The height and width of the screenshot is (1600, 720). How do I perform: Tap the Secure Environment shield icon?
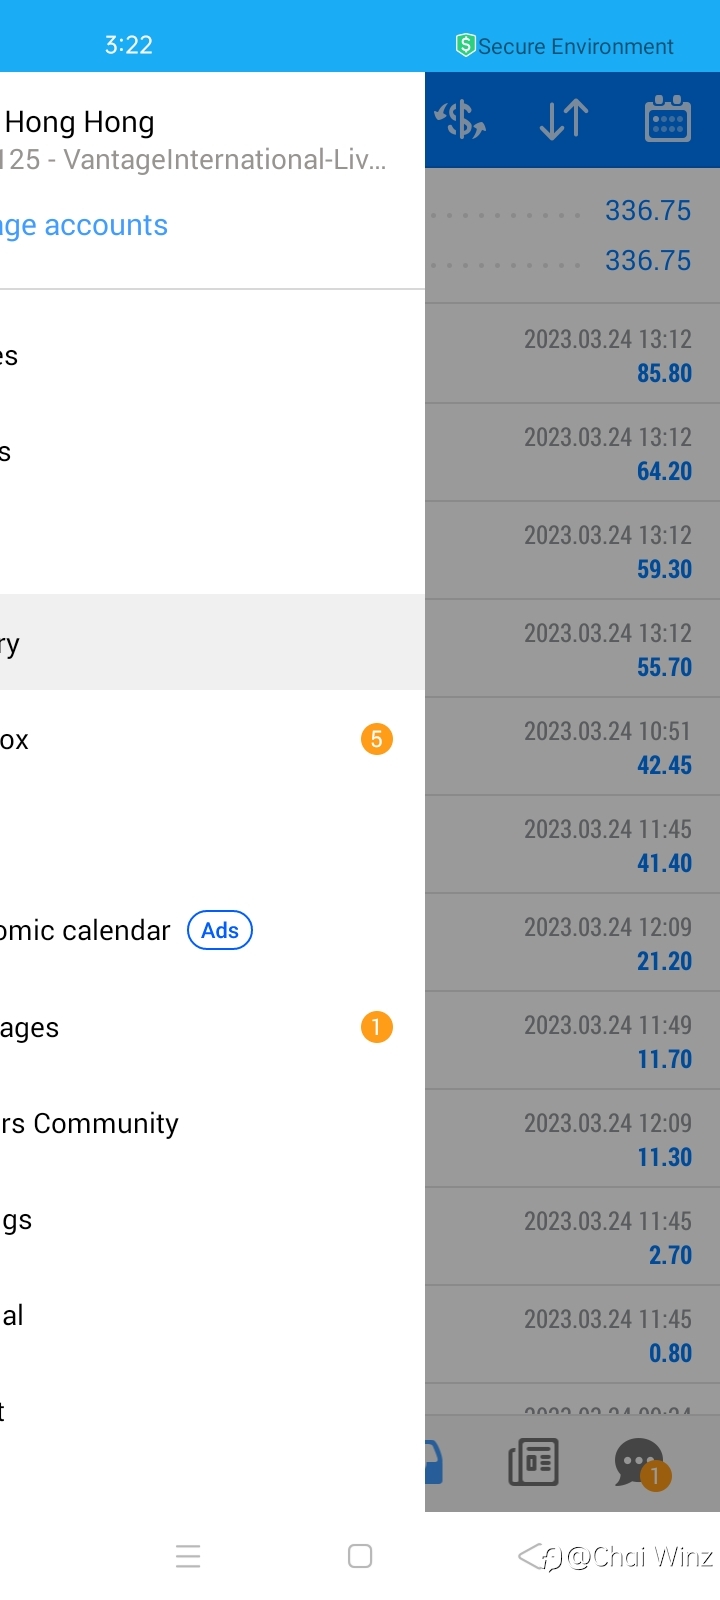(x=465, y=45)
